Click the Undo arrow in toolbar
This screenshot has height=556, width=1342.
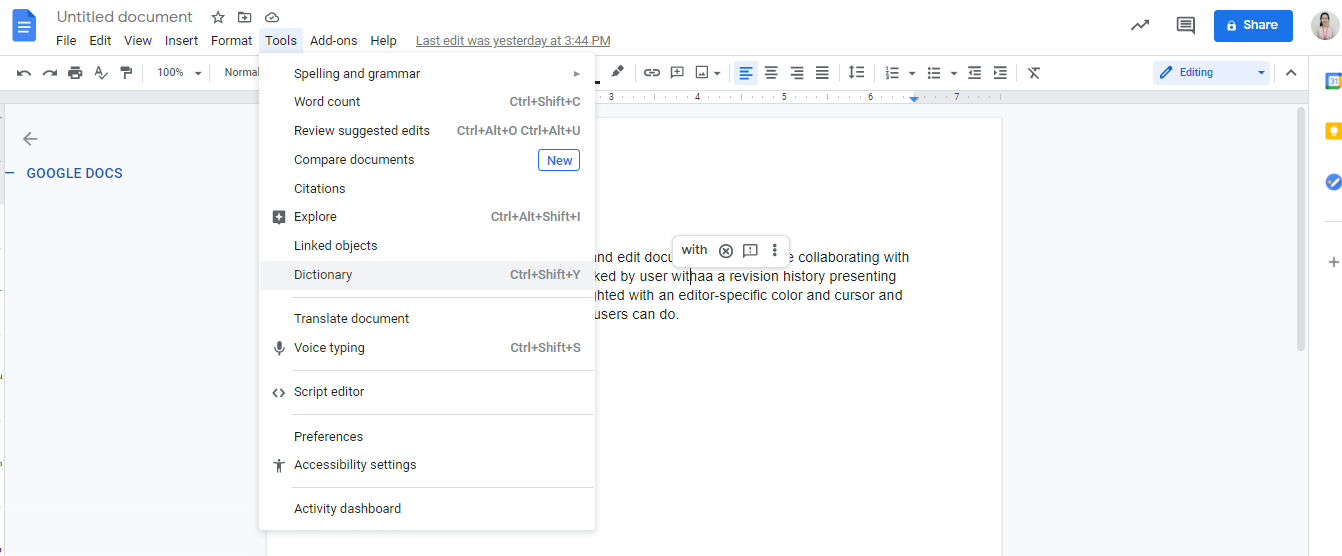tap(24, 73)
